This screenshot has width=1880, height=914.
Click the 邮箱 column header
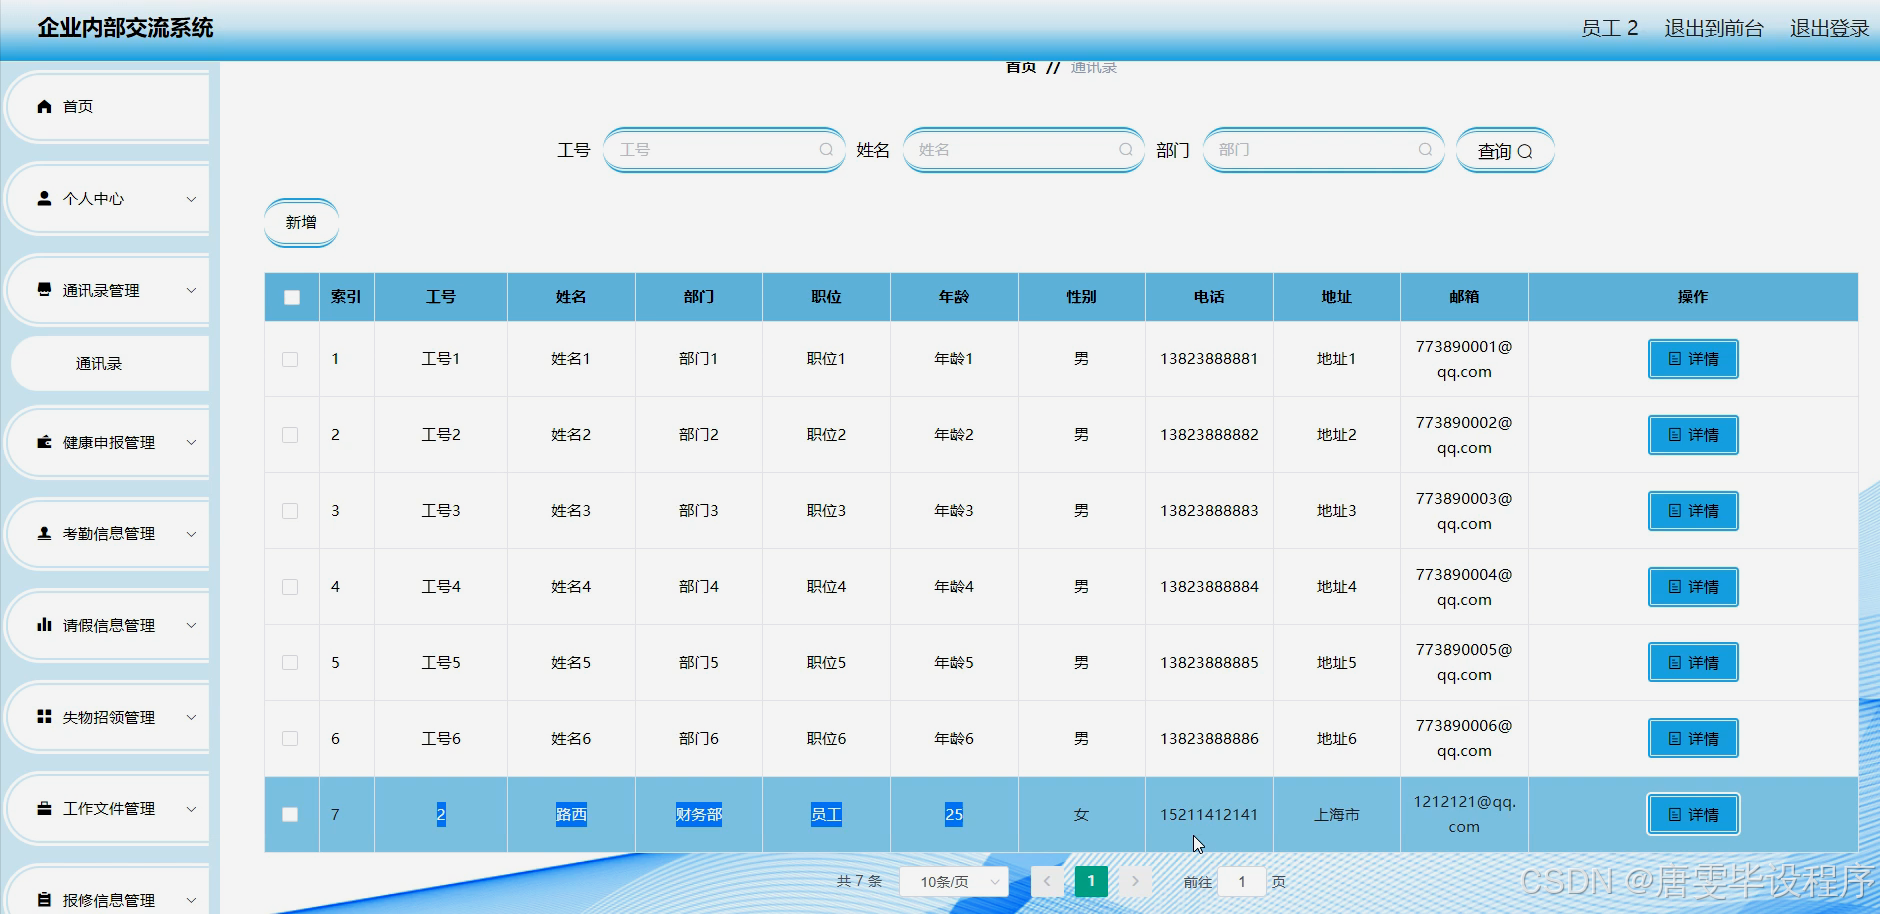click(x=1464, y=297)
